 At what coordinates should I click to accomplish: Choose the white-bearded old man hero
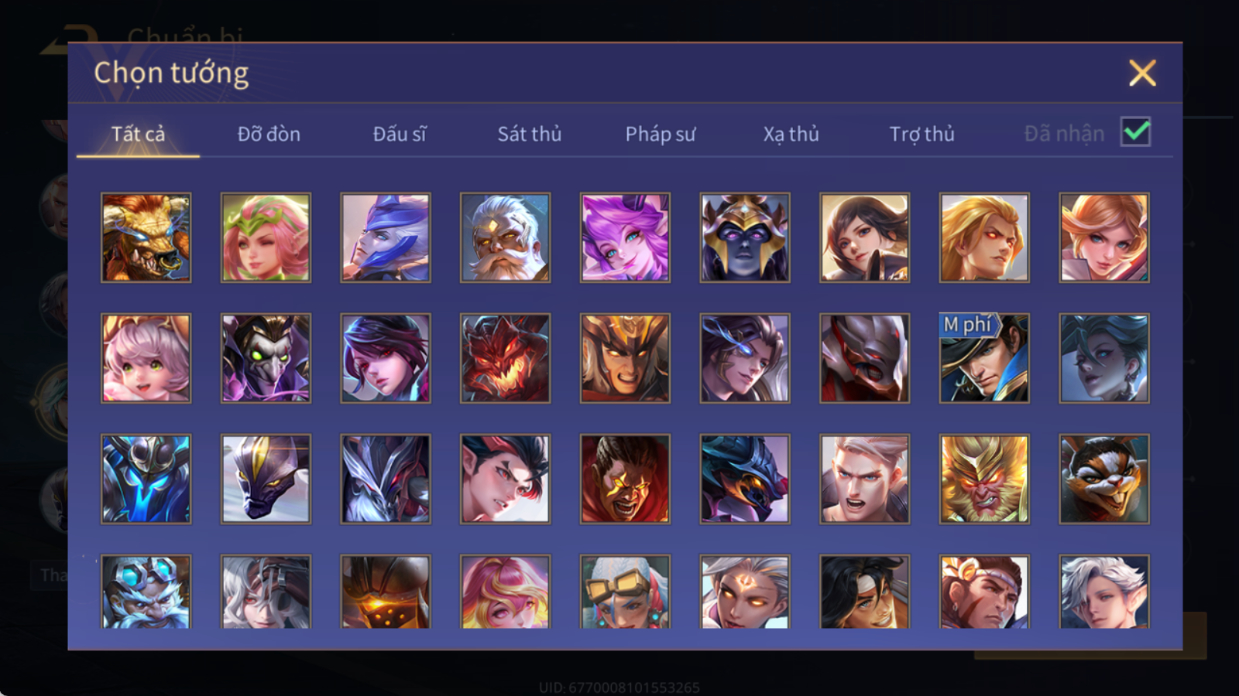coord(505,238)
